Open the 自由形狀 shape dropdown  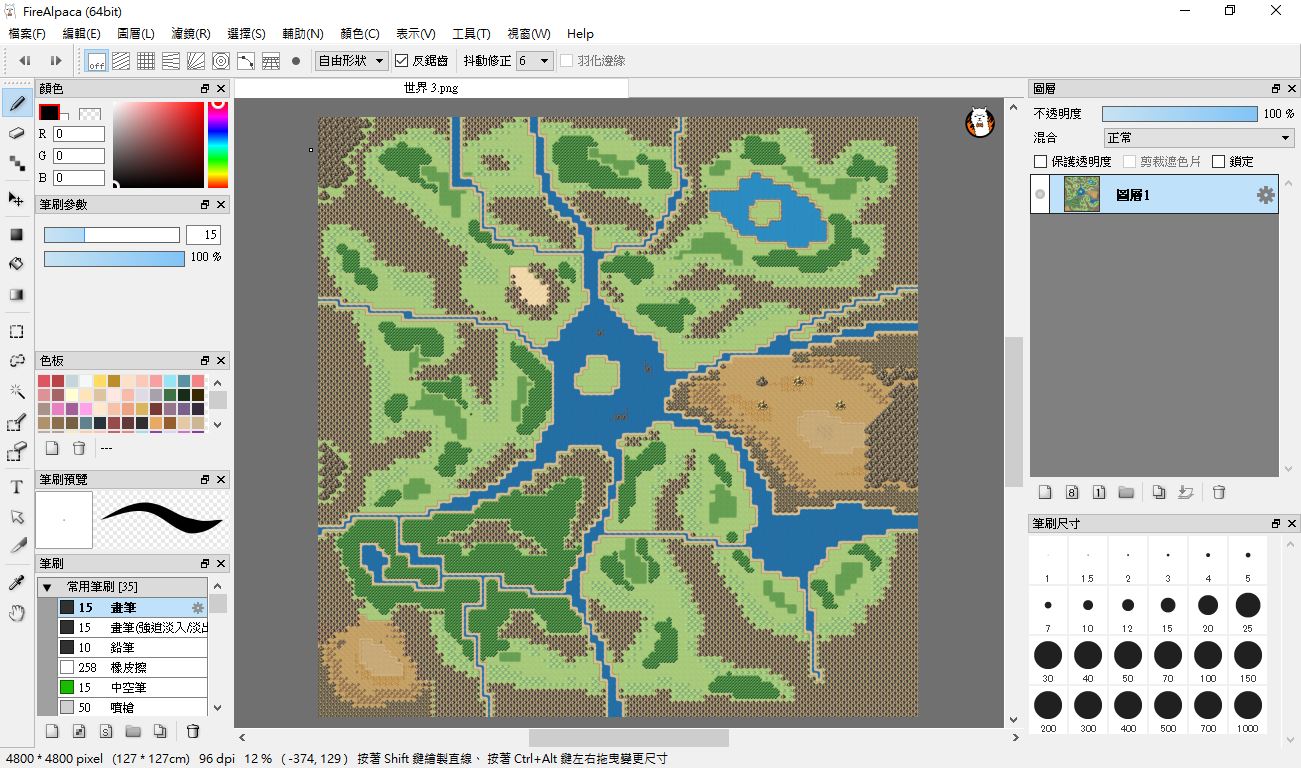pos(351,61)
